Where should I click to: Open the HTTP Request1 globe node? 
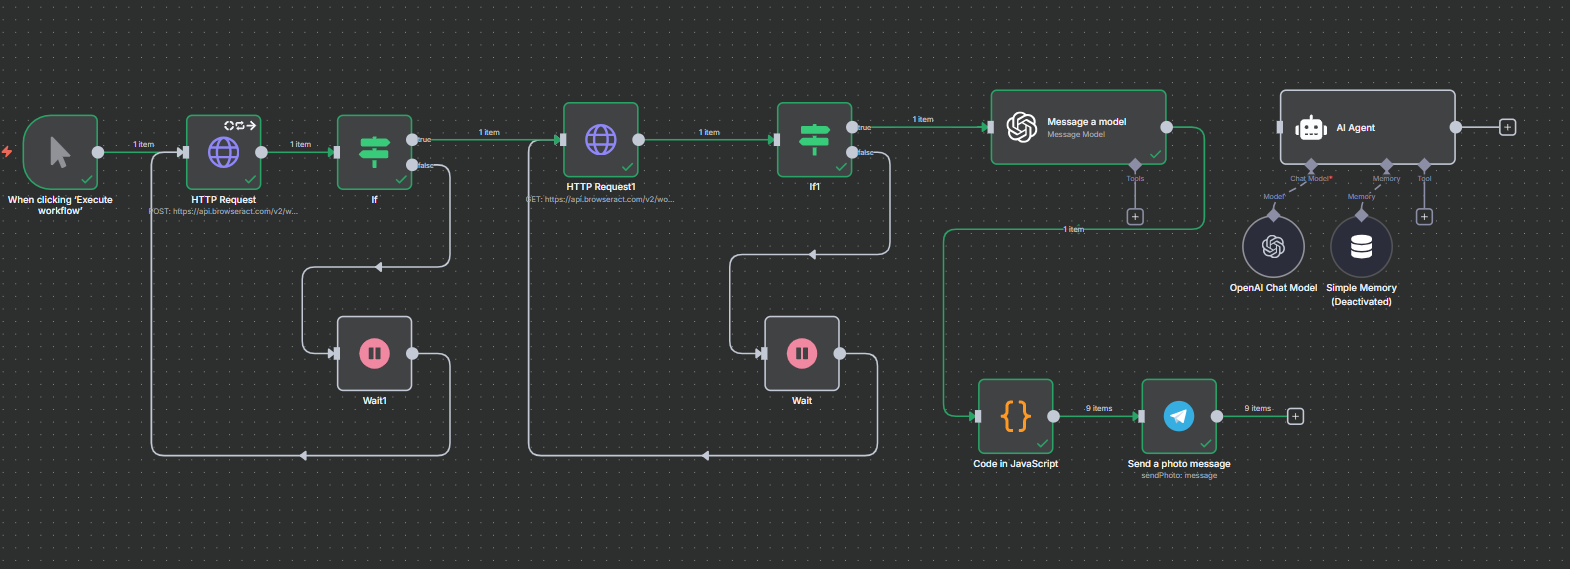tap(600, 140)
